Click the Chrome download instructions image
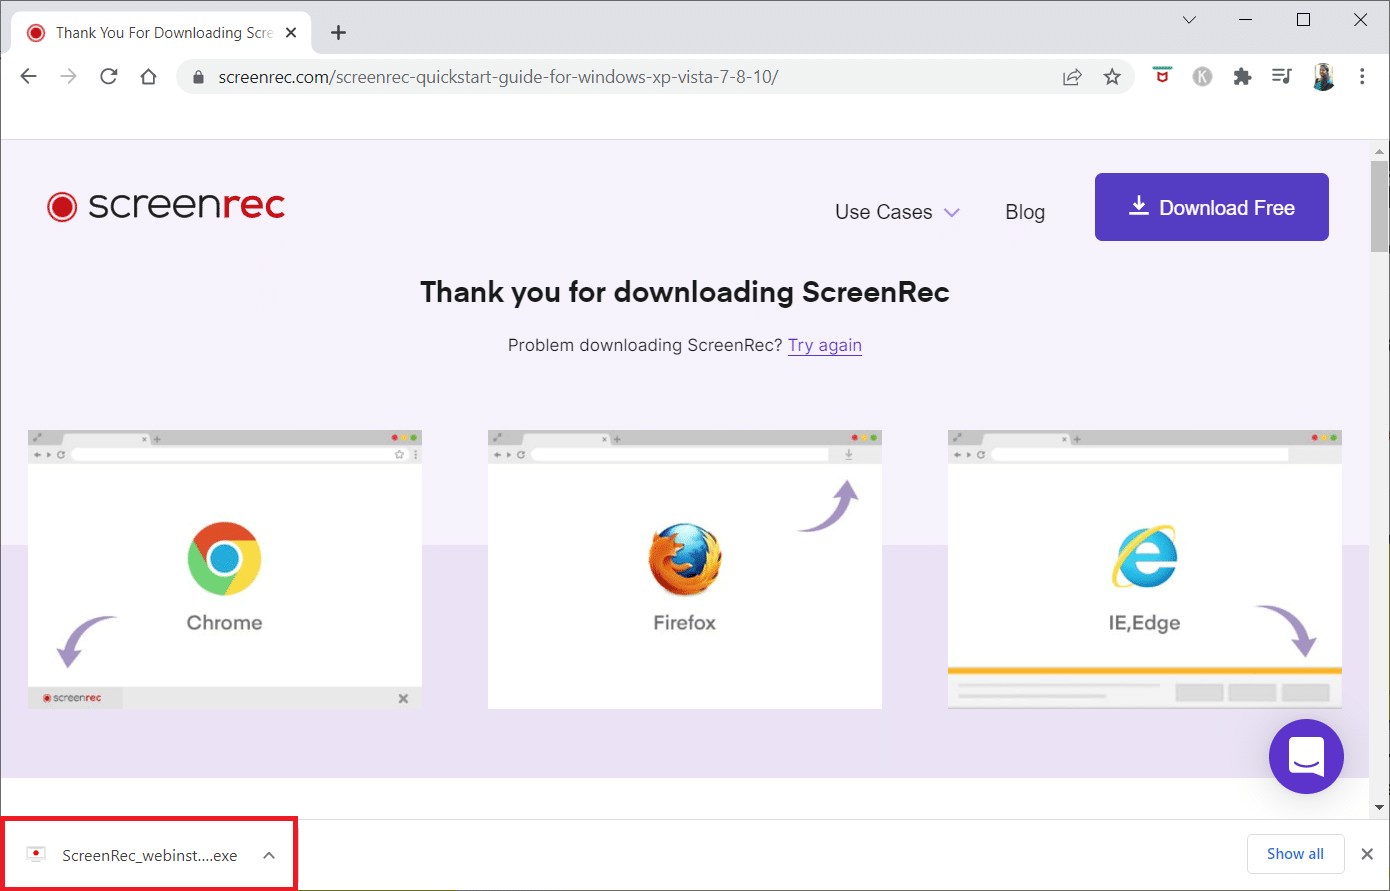Image resolution: width=1390 pixels, height=891 pixels. (x=225, y=570)
